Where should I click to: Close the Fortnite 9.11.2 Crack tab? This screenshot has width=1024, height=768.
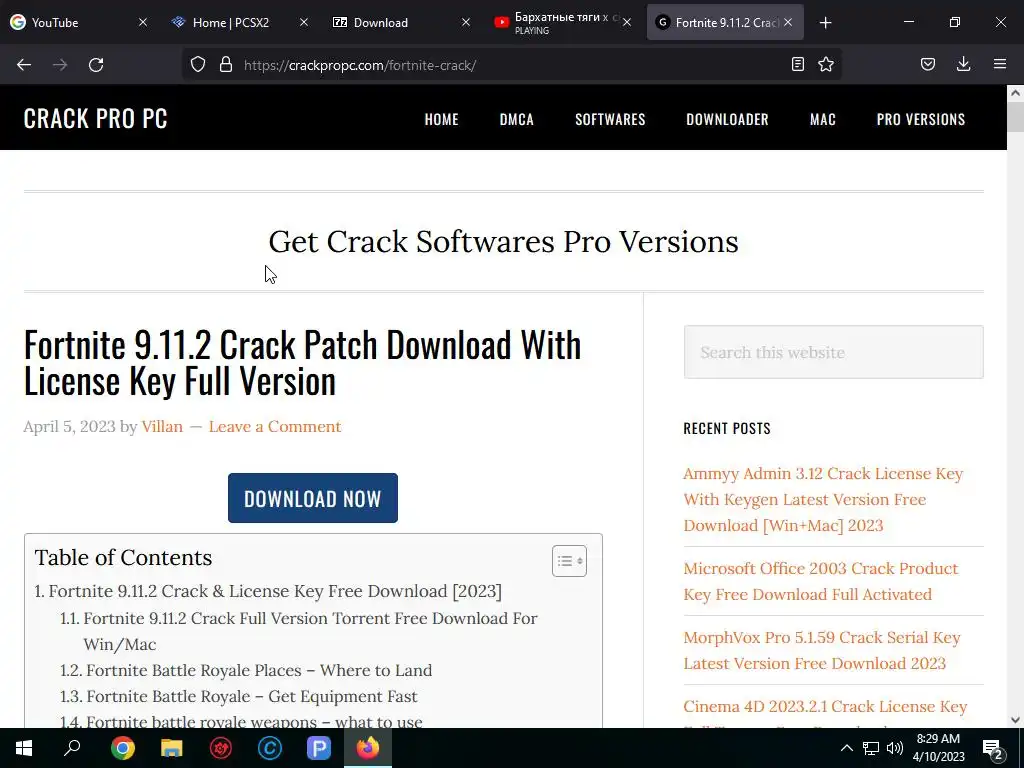(788, 22)
